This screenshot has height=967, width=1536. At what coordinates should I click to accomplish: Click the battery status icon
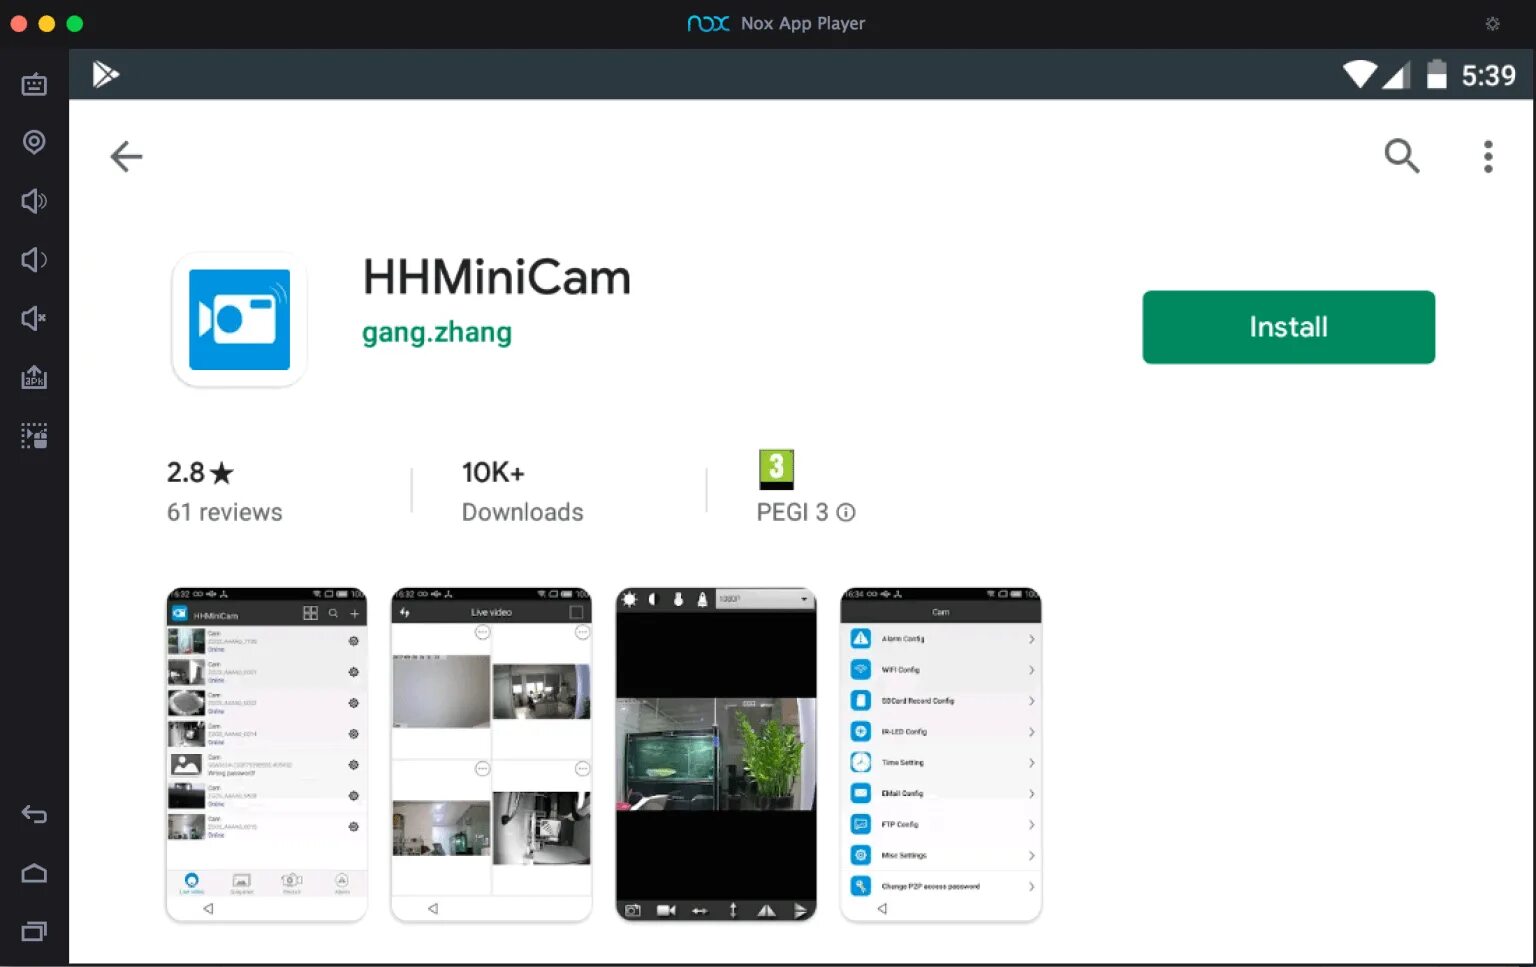pos(1436,74)
